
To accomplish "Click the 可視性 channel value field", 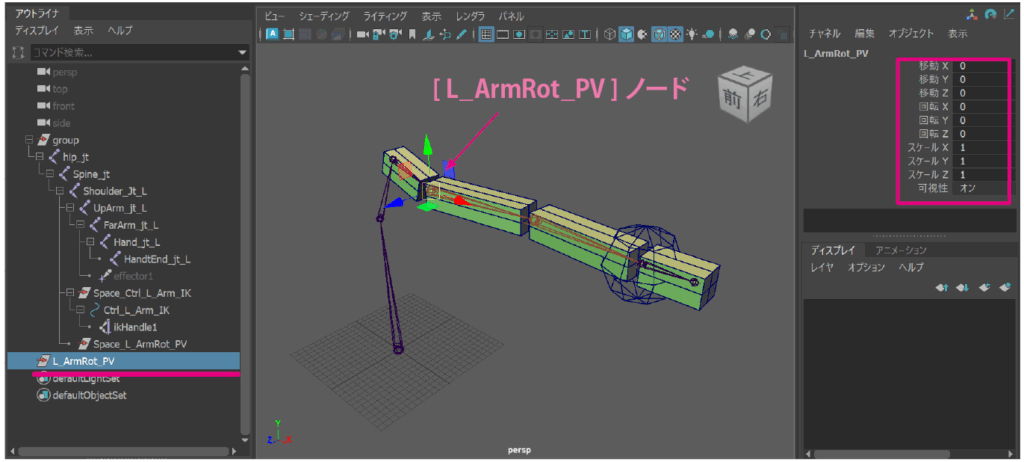I will [980, 187].
